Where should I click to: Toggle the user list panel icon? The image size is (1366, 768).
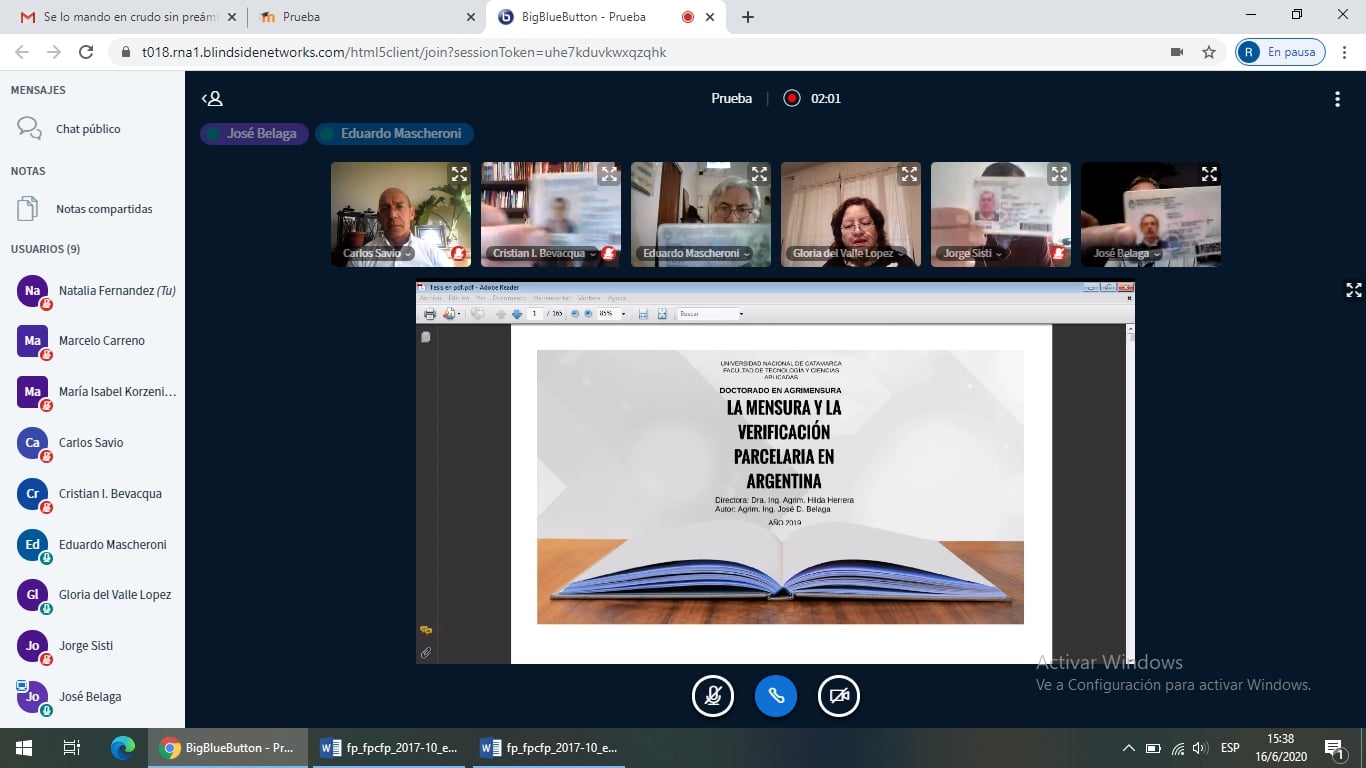tap(212, 98)
